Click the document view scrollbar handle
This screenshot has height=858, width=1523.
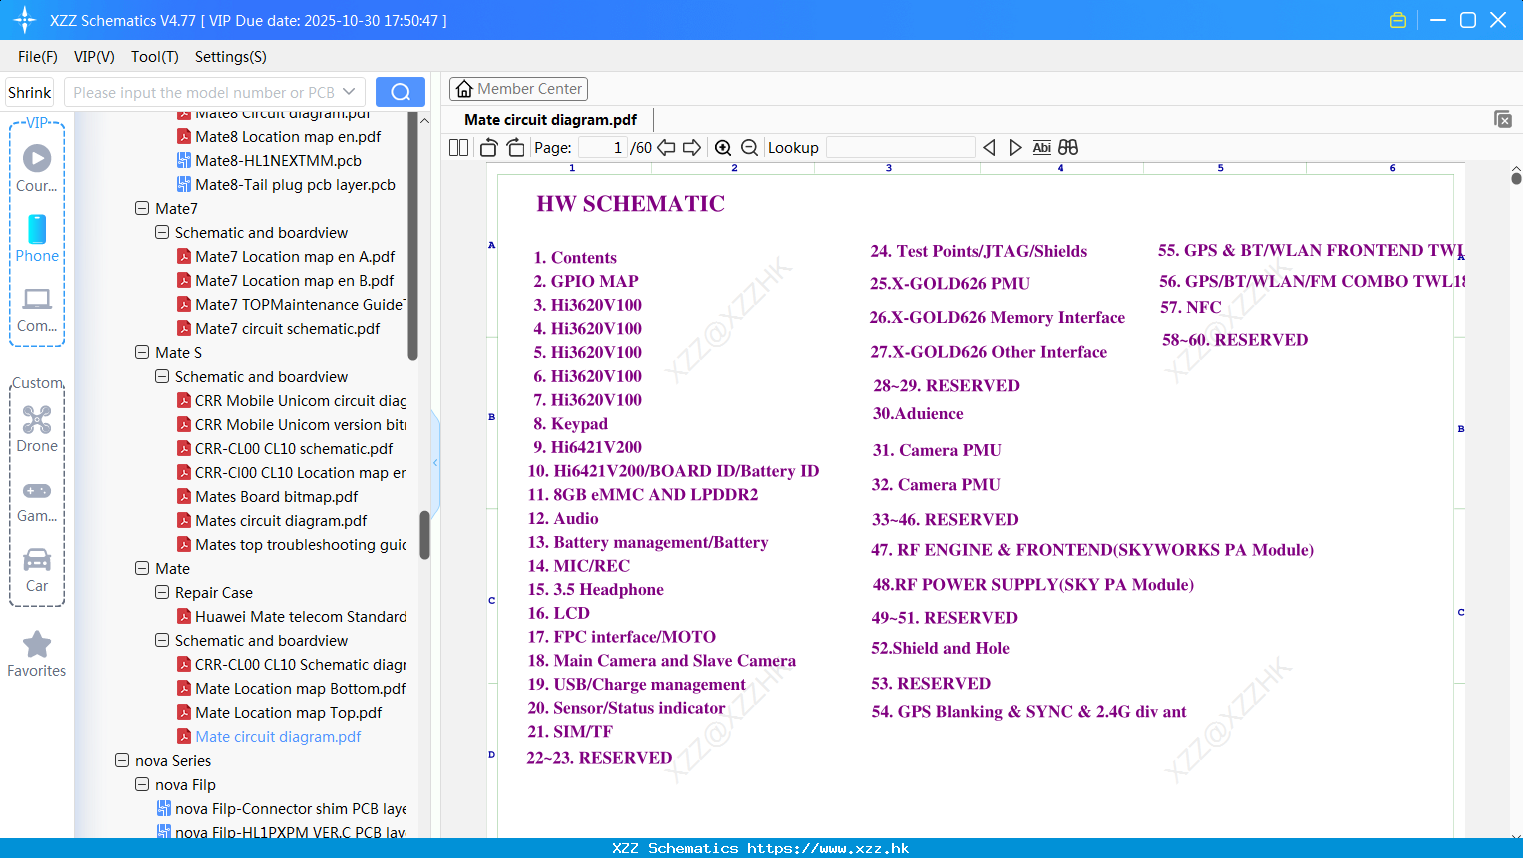click(1516, 179)
